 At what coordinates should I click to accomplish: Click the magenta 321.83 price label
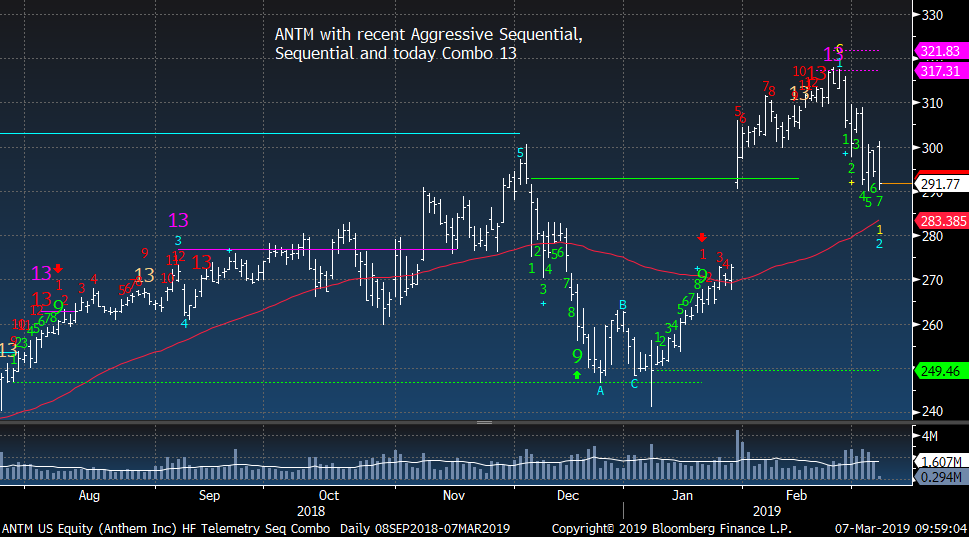[x=941, y=51]
